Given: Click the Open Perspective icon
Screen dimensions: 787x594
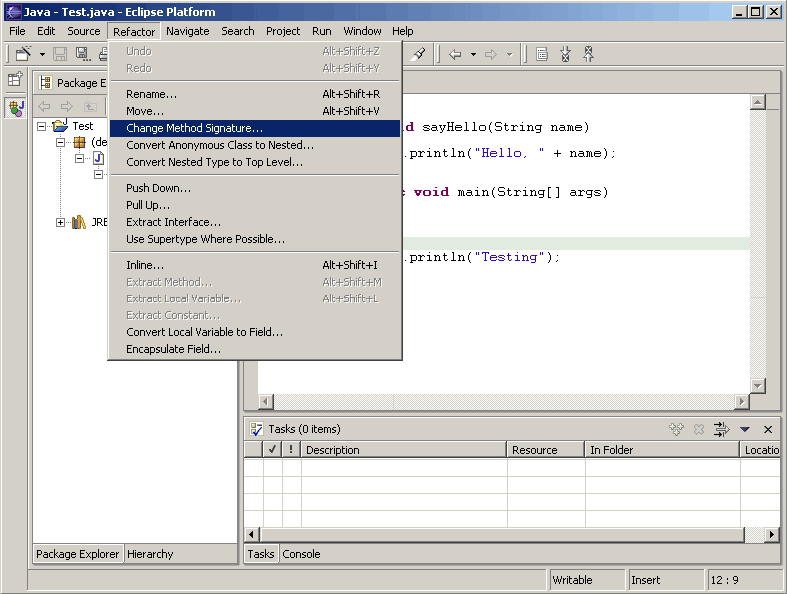Looking at the screenshot, I should (x=15, y=79).
